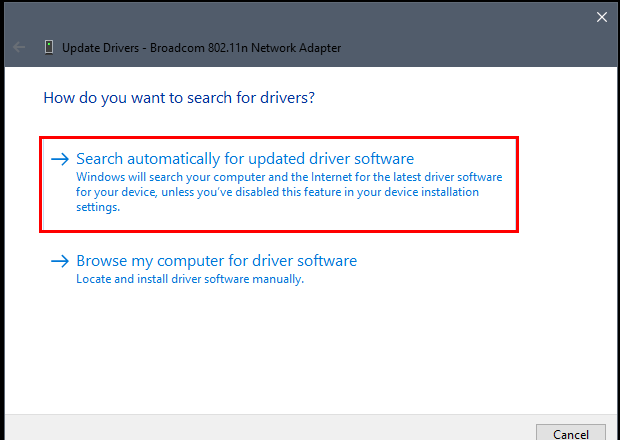Close the Update Drivers dialog with X
620x440 pixels.
click(602, 17)
